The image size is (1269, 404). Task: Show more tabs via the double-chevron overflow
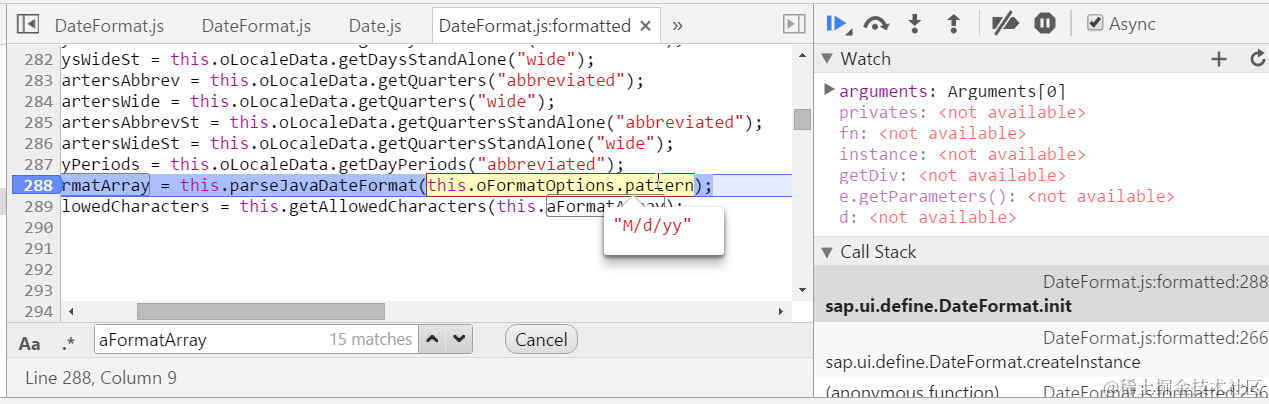click(x=677, y=25)
